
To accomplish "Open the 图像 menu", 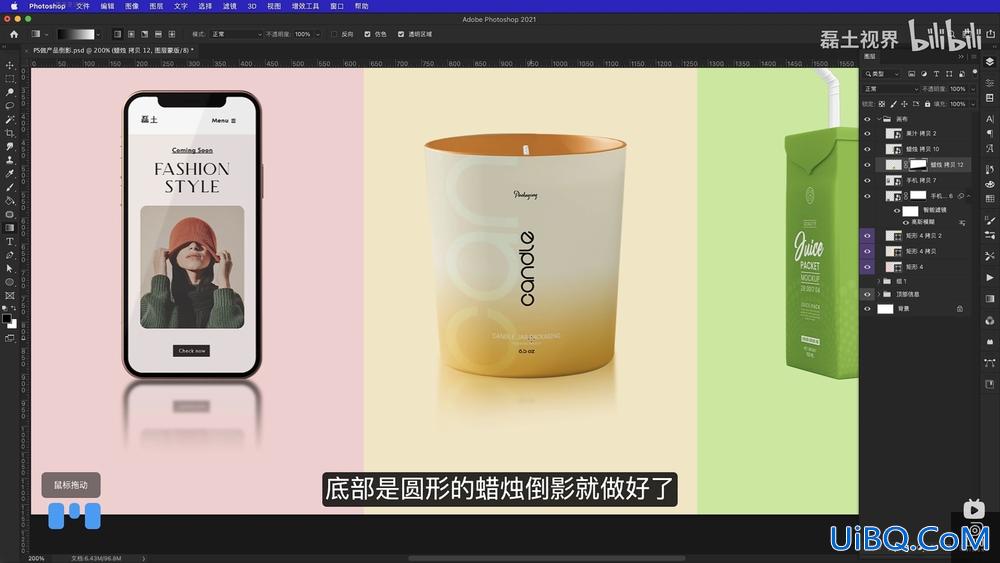I will 131,6.
